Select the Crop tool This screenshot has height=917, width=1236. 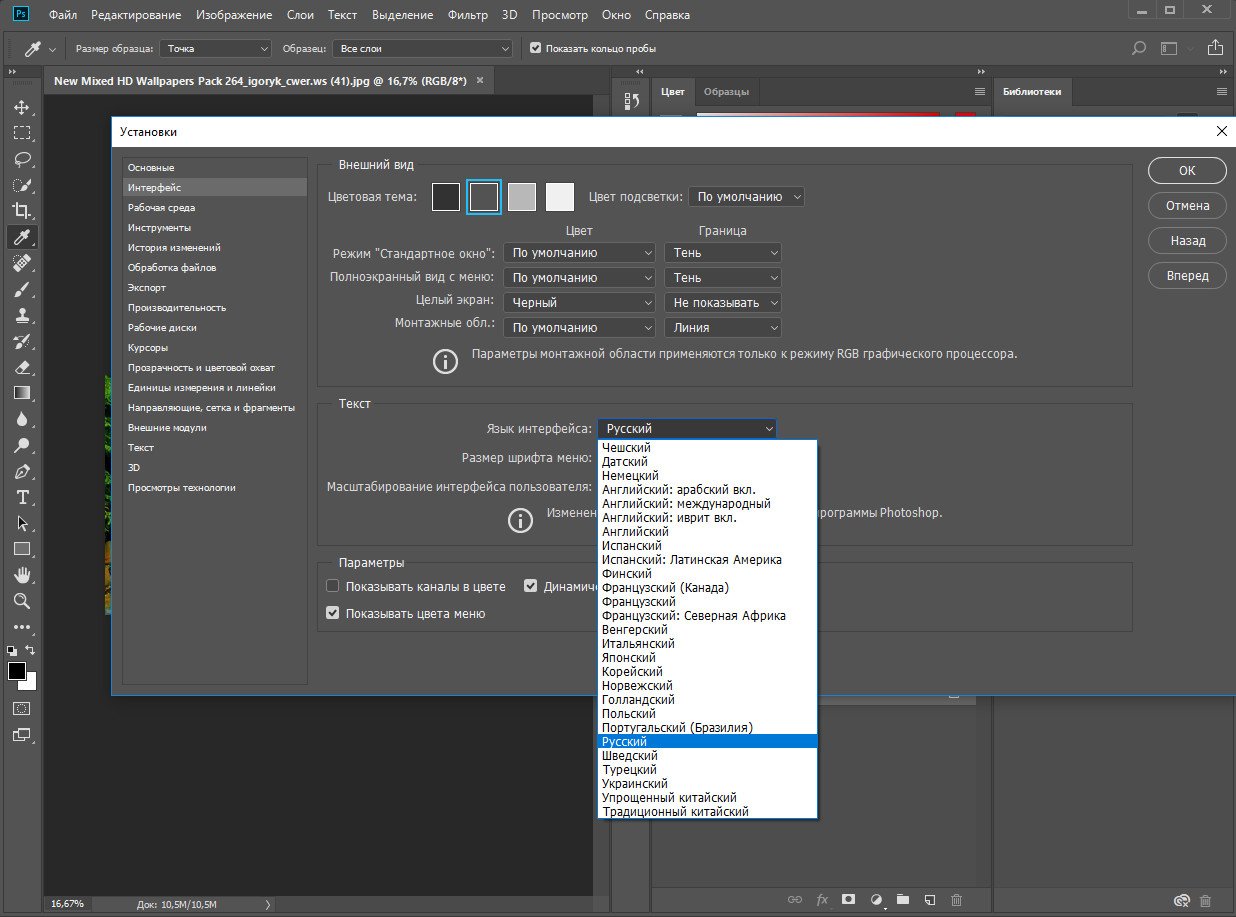coord(21,211)
